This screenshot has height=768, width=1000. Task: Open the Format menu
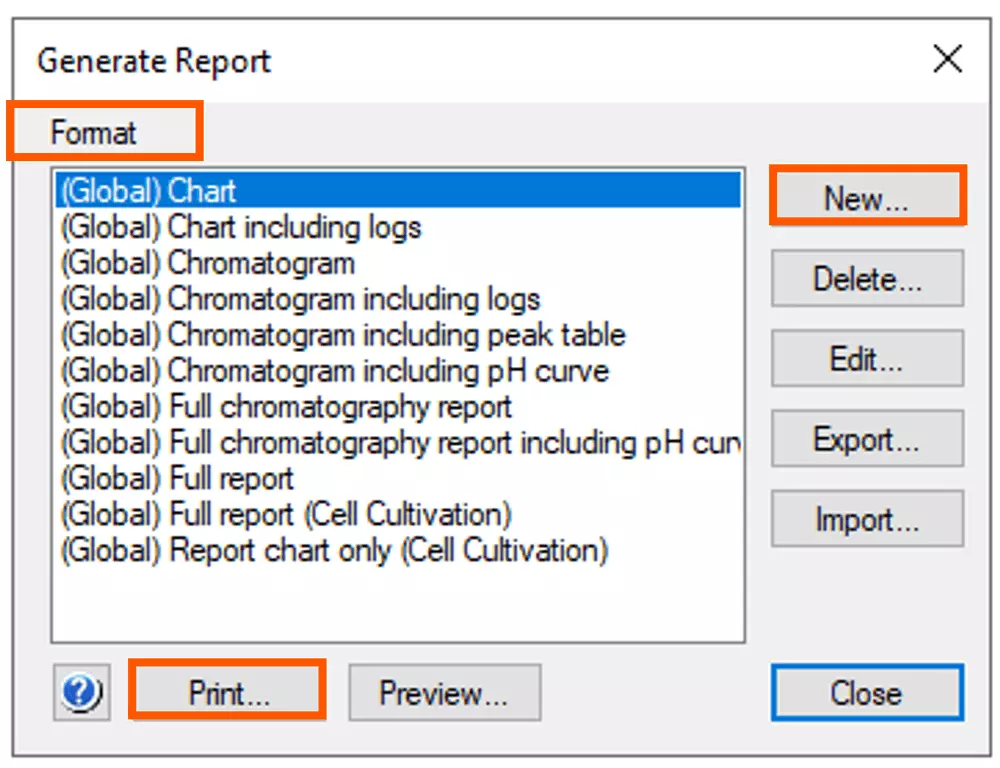pyautogui.click(x=94, y=133)
